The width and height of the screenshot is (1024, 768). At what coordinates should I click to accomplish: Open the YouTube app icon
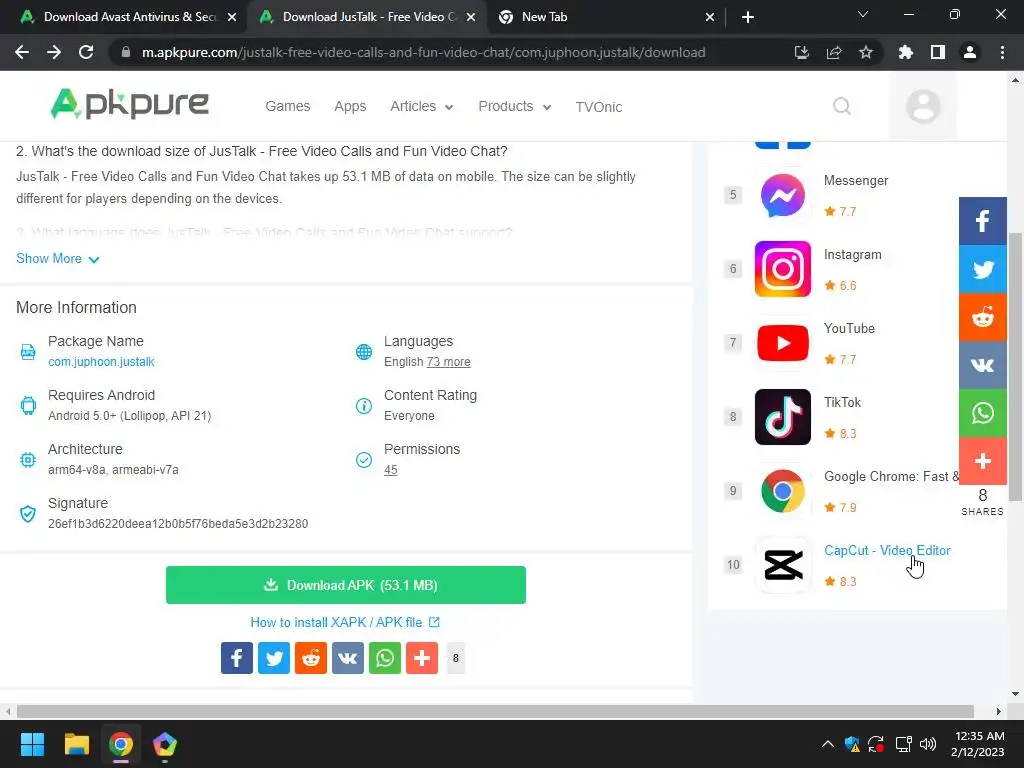coord(782,343)
